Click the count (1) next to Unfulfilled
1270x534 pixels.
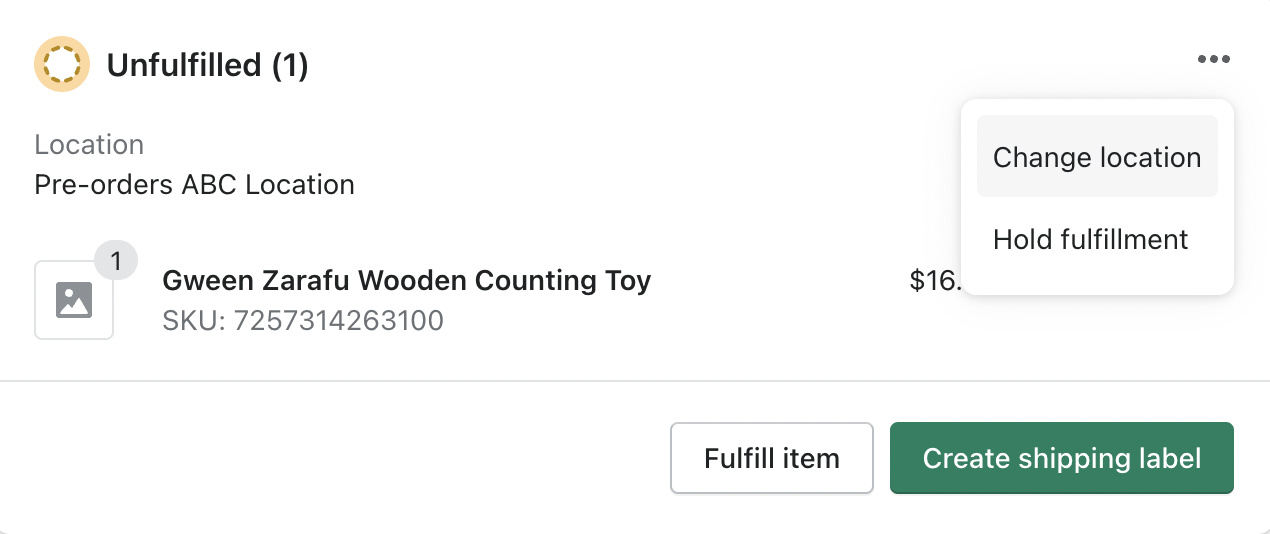click(290, 65)
